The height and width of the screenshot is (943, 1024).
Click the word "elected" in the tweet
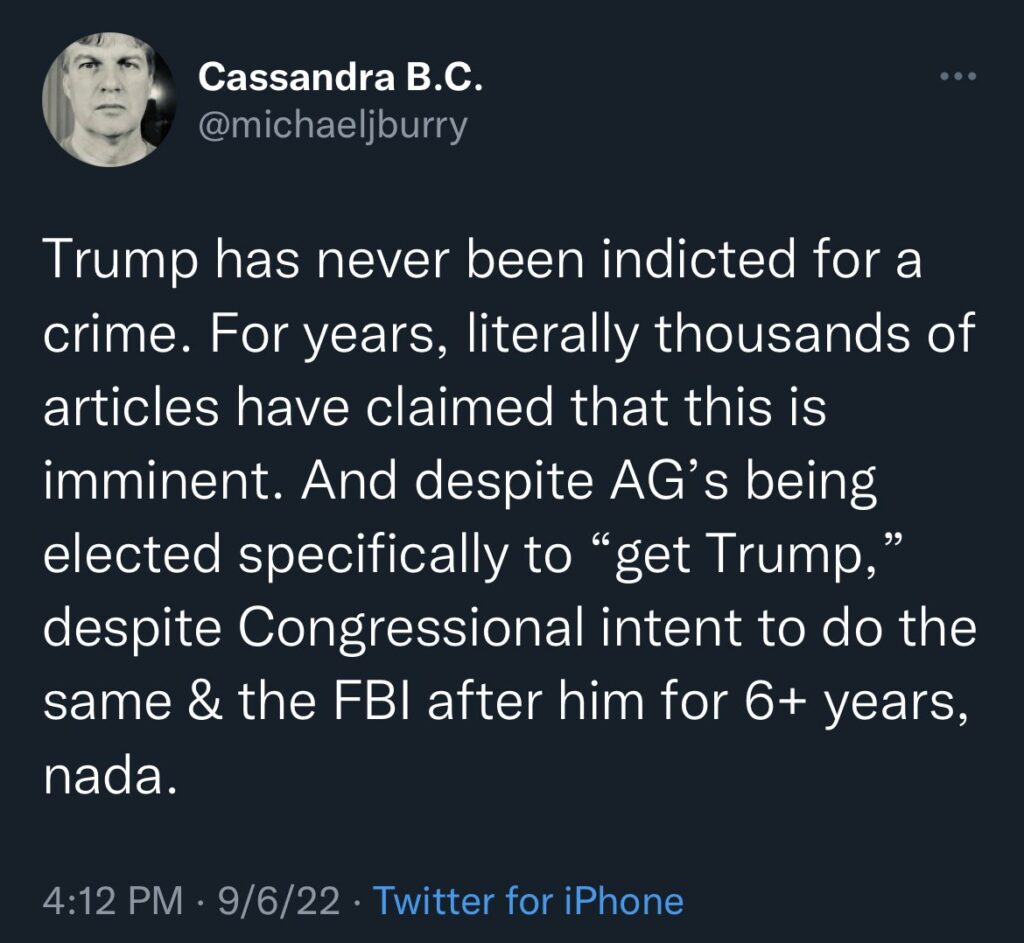point(137,557)
